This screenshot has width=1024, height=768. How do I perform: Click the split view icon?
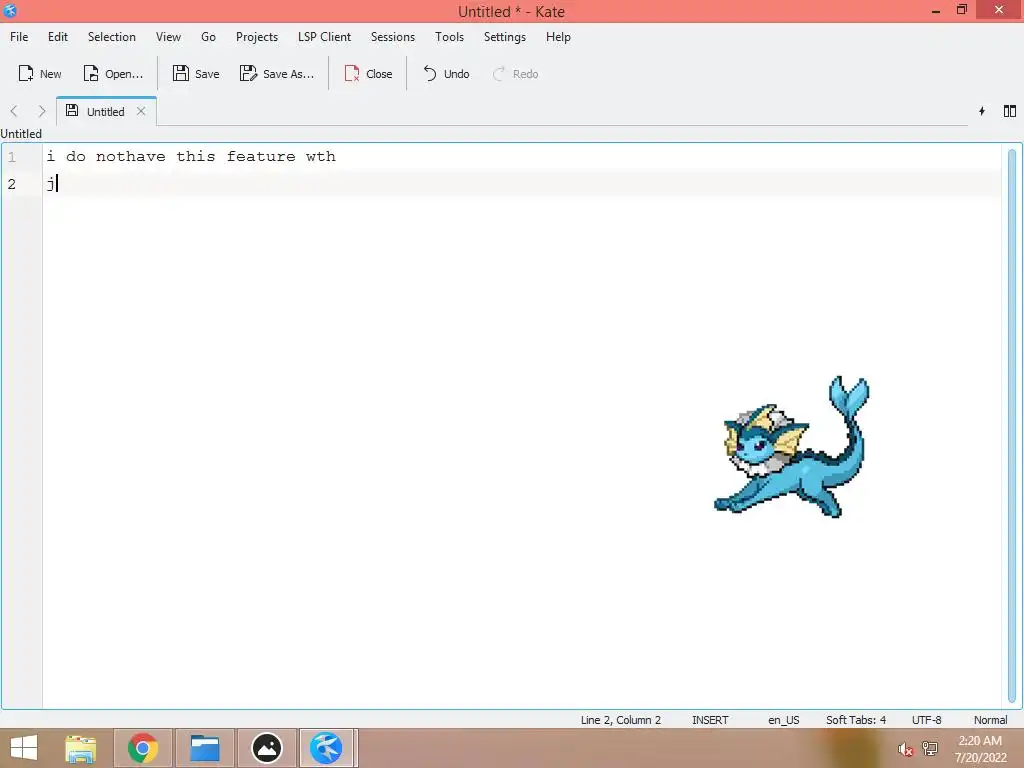pos(1010,111)
